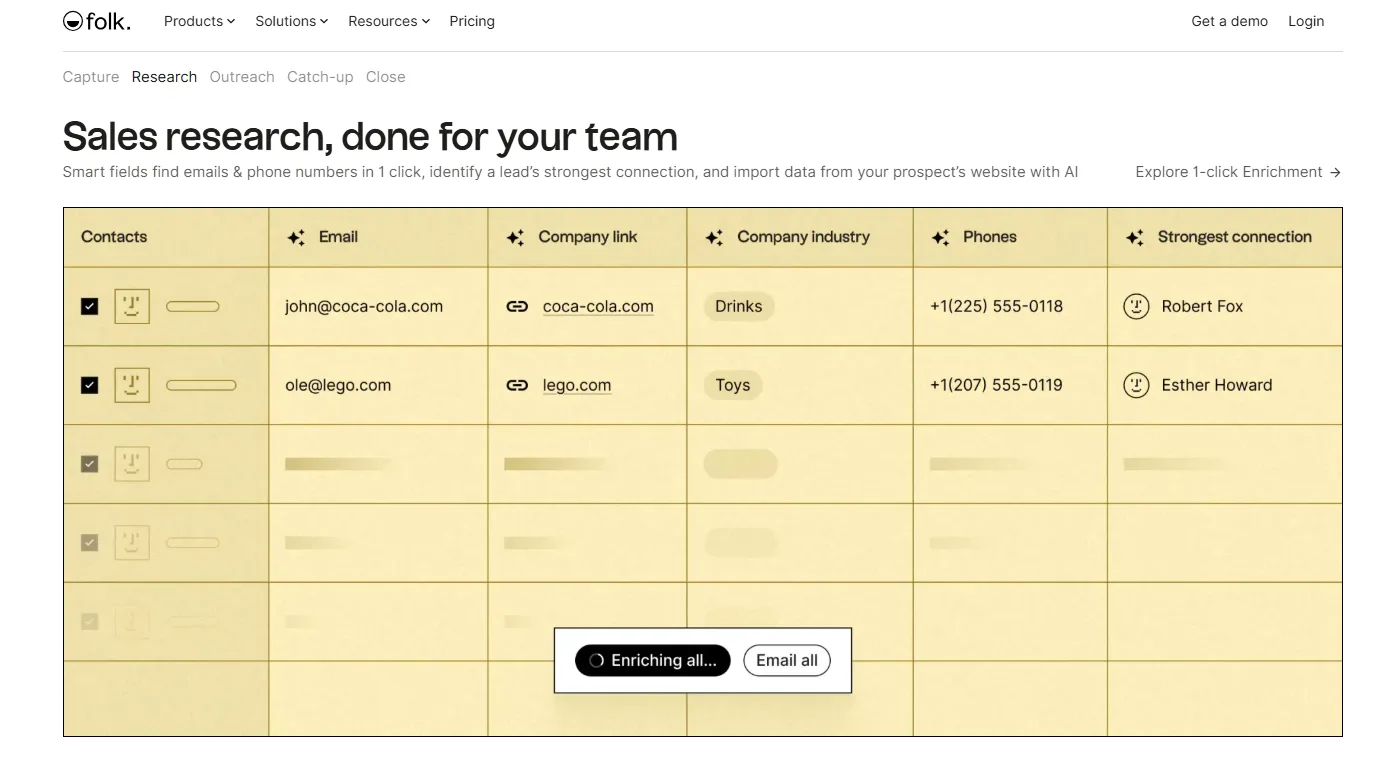
Task: Expand the Resources dropdown menu
Action: click(x=389, y=21)
